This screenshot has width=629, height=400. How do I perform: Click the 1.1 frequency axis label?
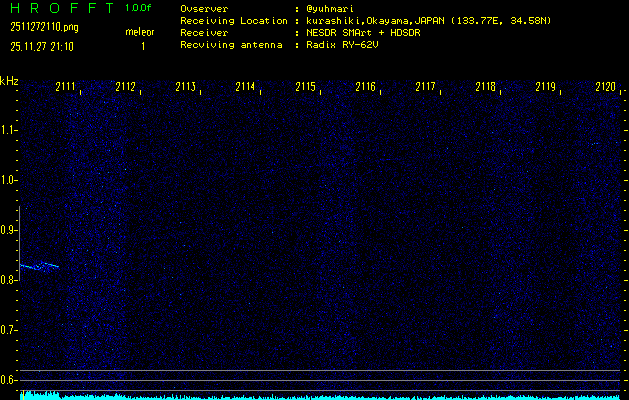pos(9,130)
